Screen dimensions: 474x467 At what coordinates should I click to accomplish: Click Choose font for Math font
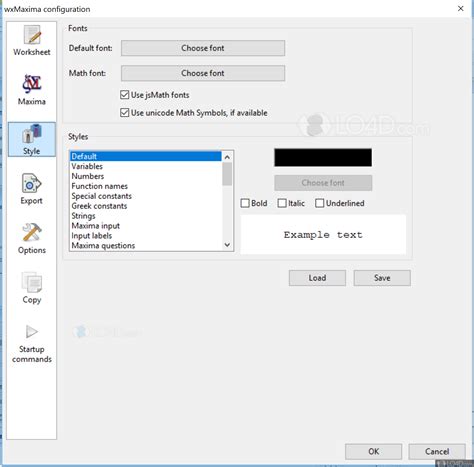(x=203, y=73)
